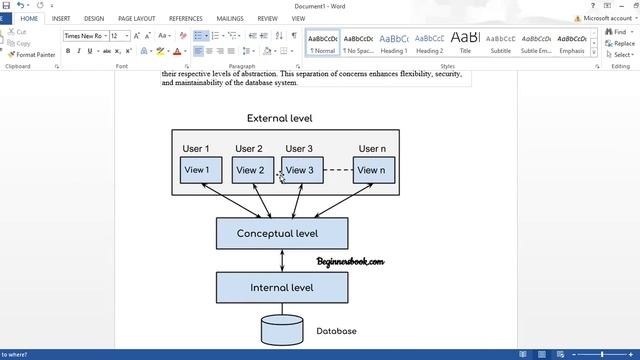Toggle underline formatting

tap(90, 51)
